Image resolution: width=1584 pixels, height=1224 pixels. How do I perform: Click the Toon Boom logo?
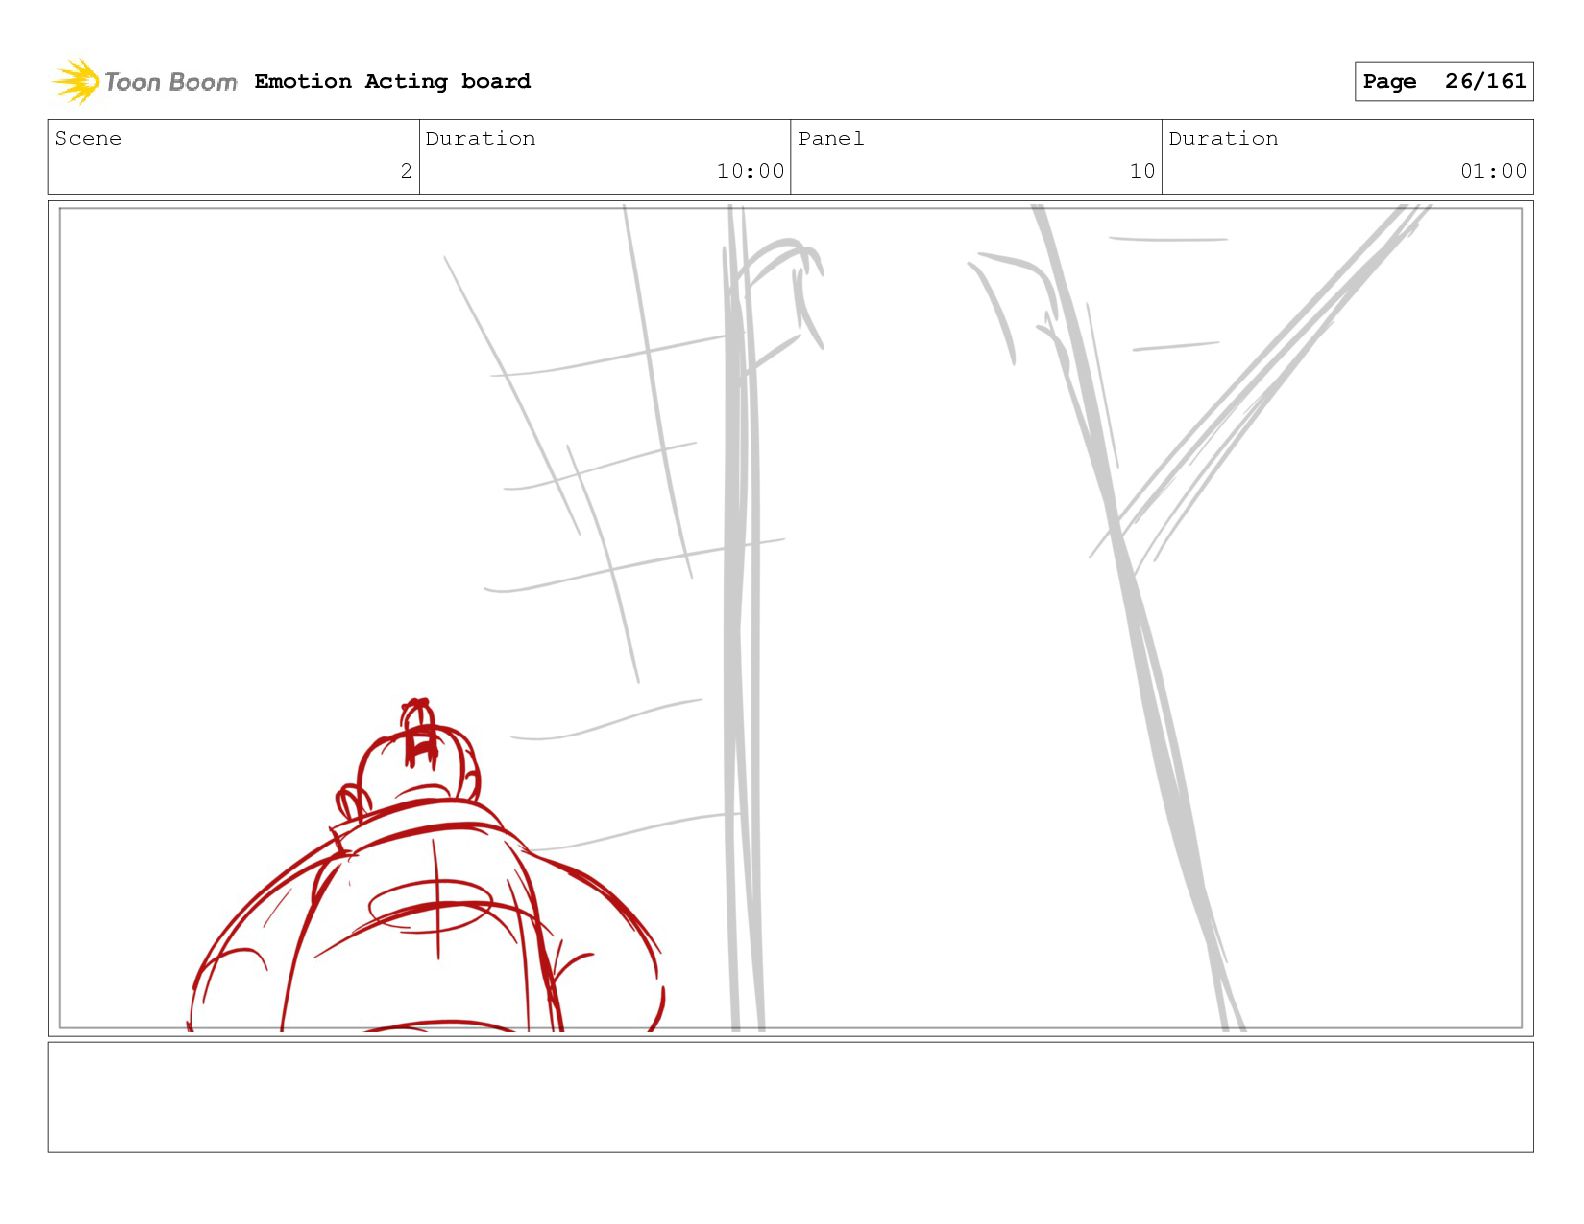coord(145,81)
